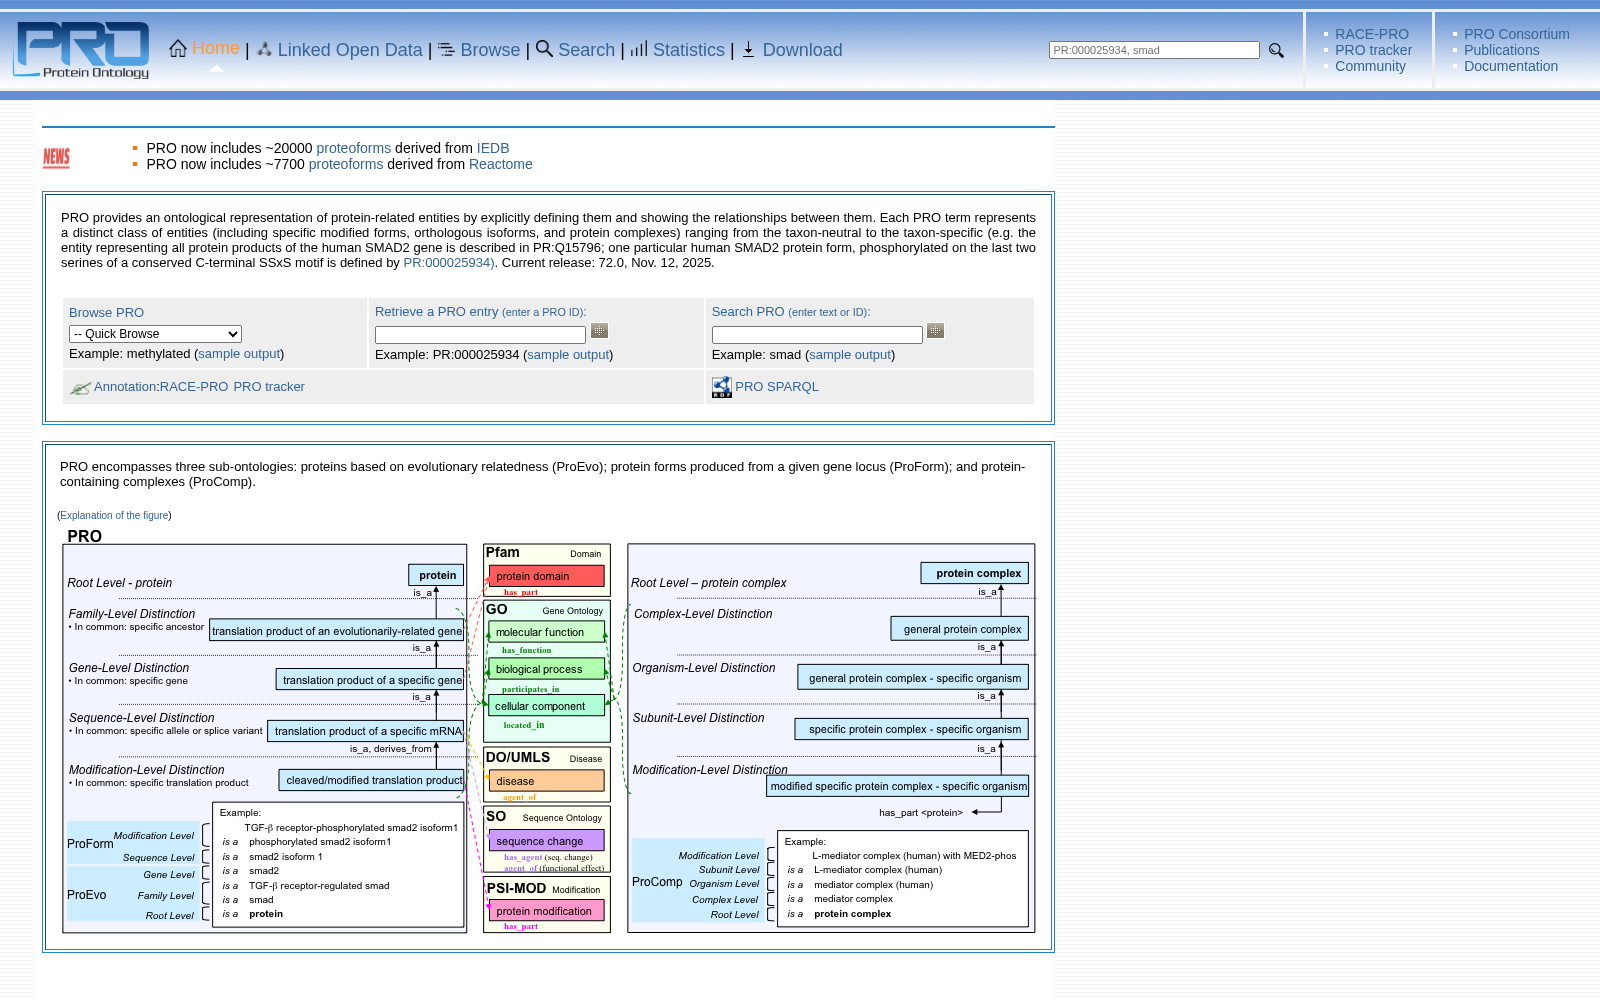This screenshot has width=1600, height=1000.
Task: Click the Browse list icon
Action: coord(446,49)
